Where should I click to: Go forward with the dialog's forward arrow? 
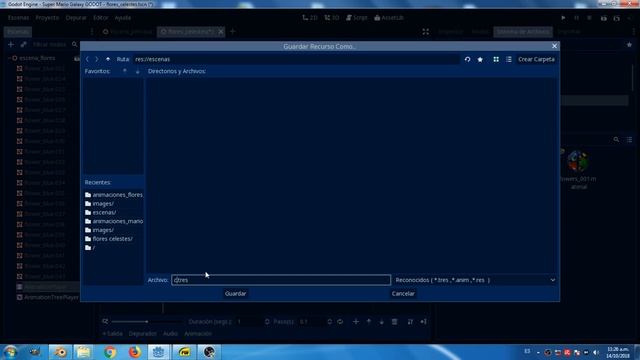tap(97, 59)
